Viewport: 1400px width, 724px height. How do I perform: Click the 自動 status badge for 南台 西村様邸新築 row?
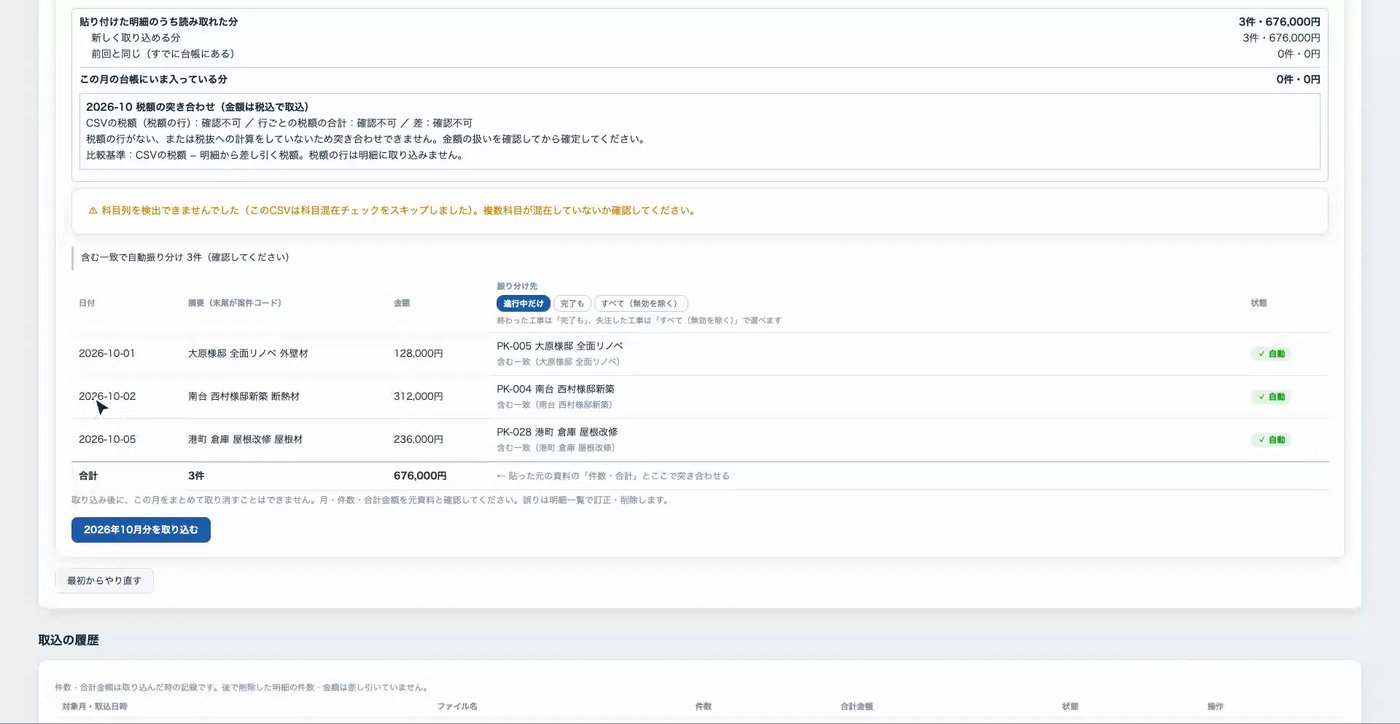[1271, 397]
